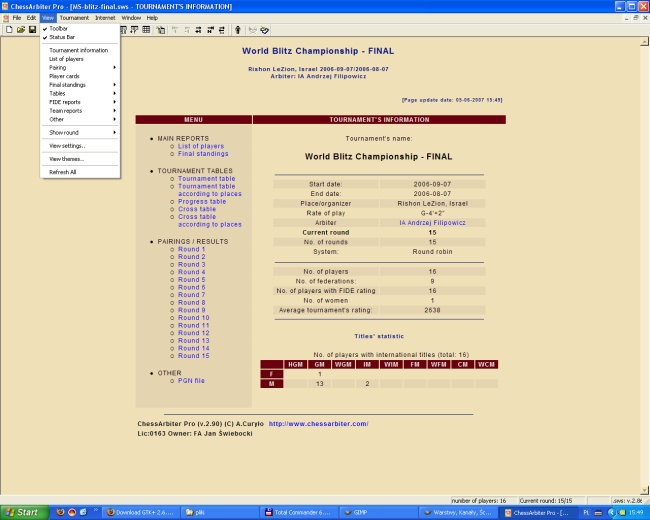Click the sorted table icon left of grid icon
Viewport: 650px width, 520px height.
point(134,29)
